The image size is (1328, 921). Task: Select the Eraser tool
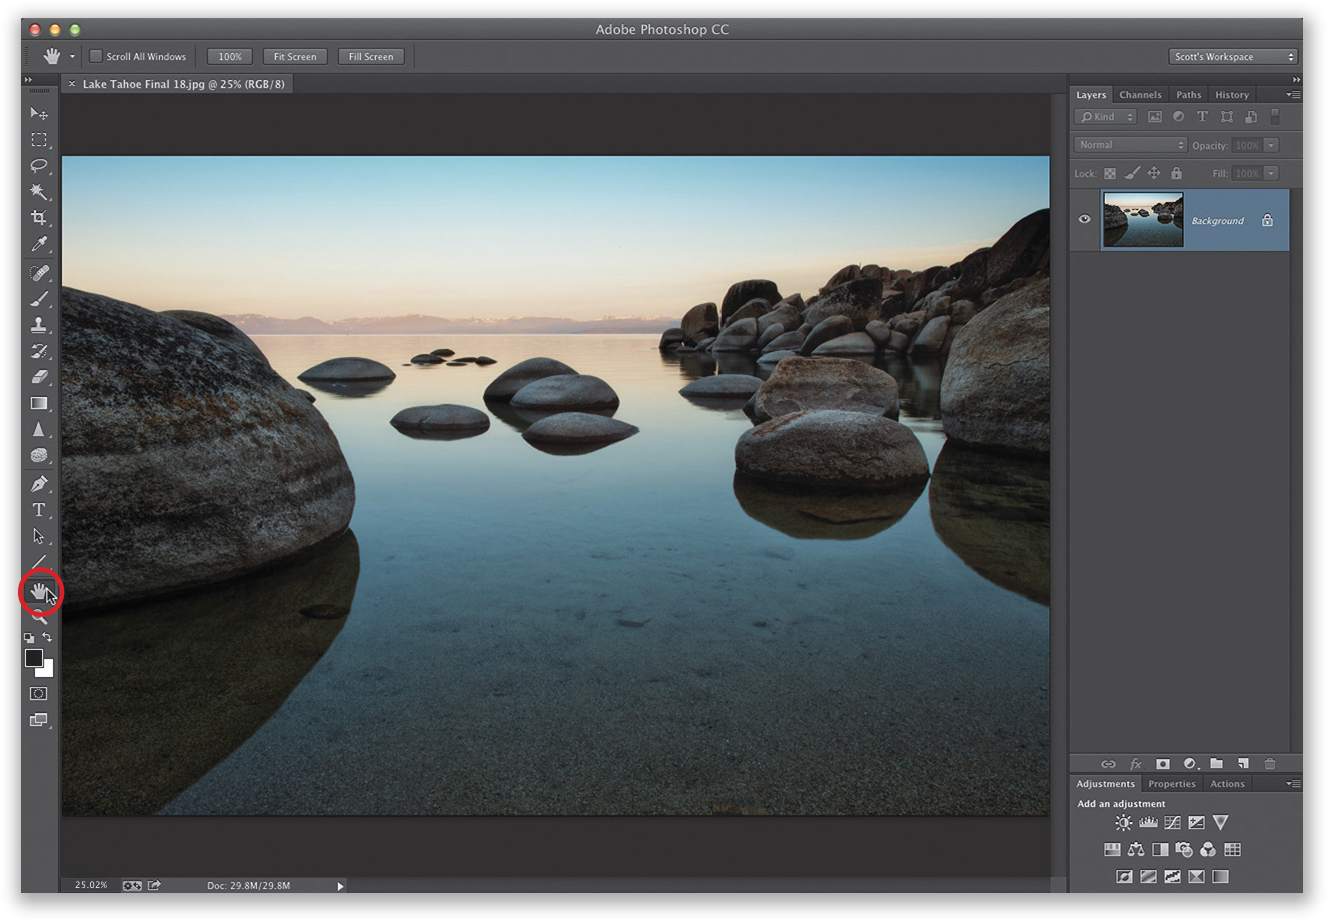click(x=39, y=377)
